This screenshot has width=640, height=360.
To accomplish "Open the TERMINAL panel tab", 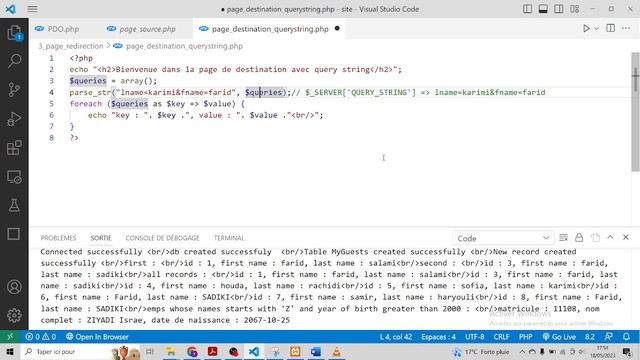I will point(229,238).
